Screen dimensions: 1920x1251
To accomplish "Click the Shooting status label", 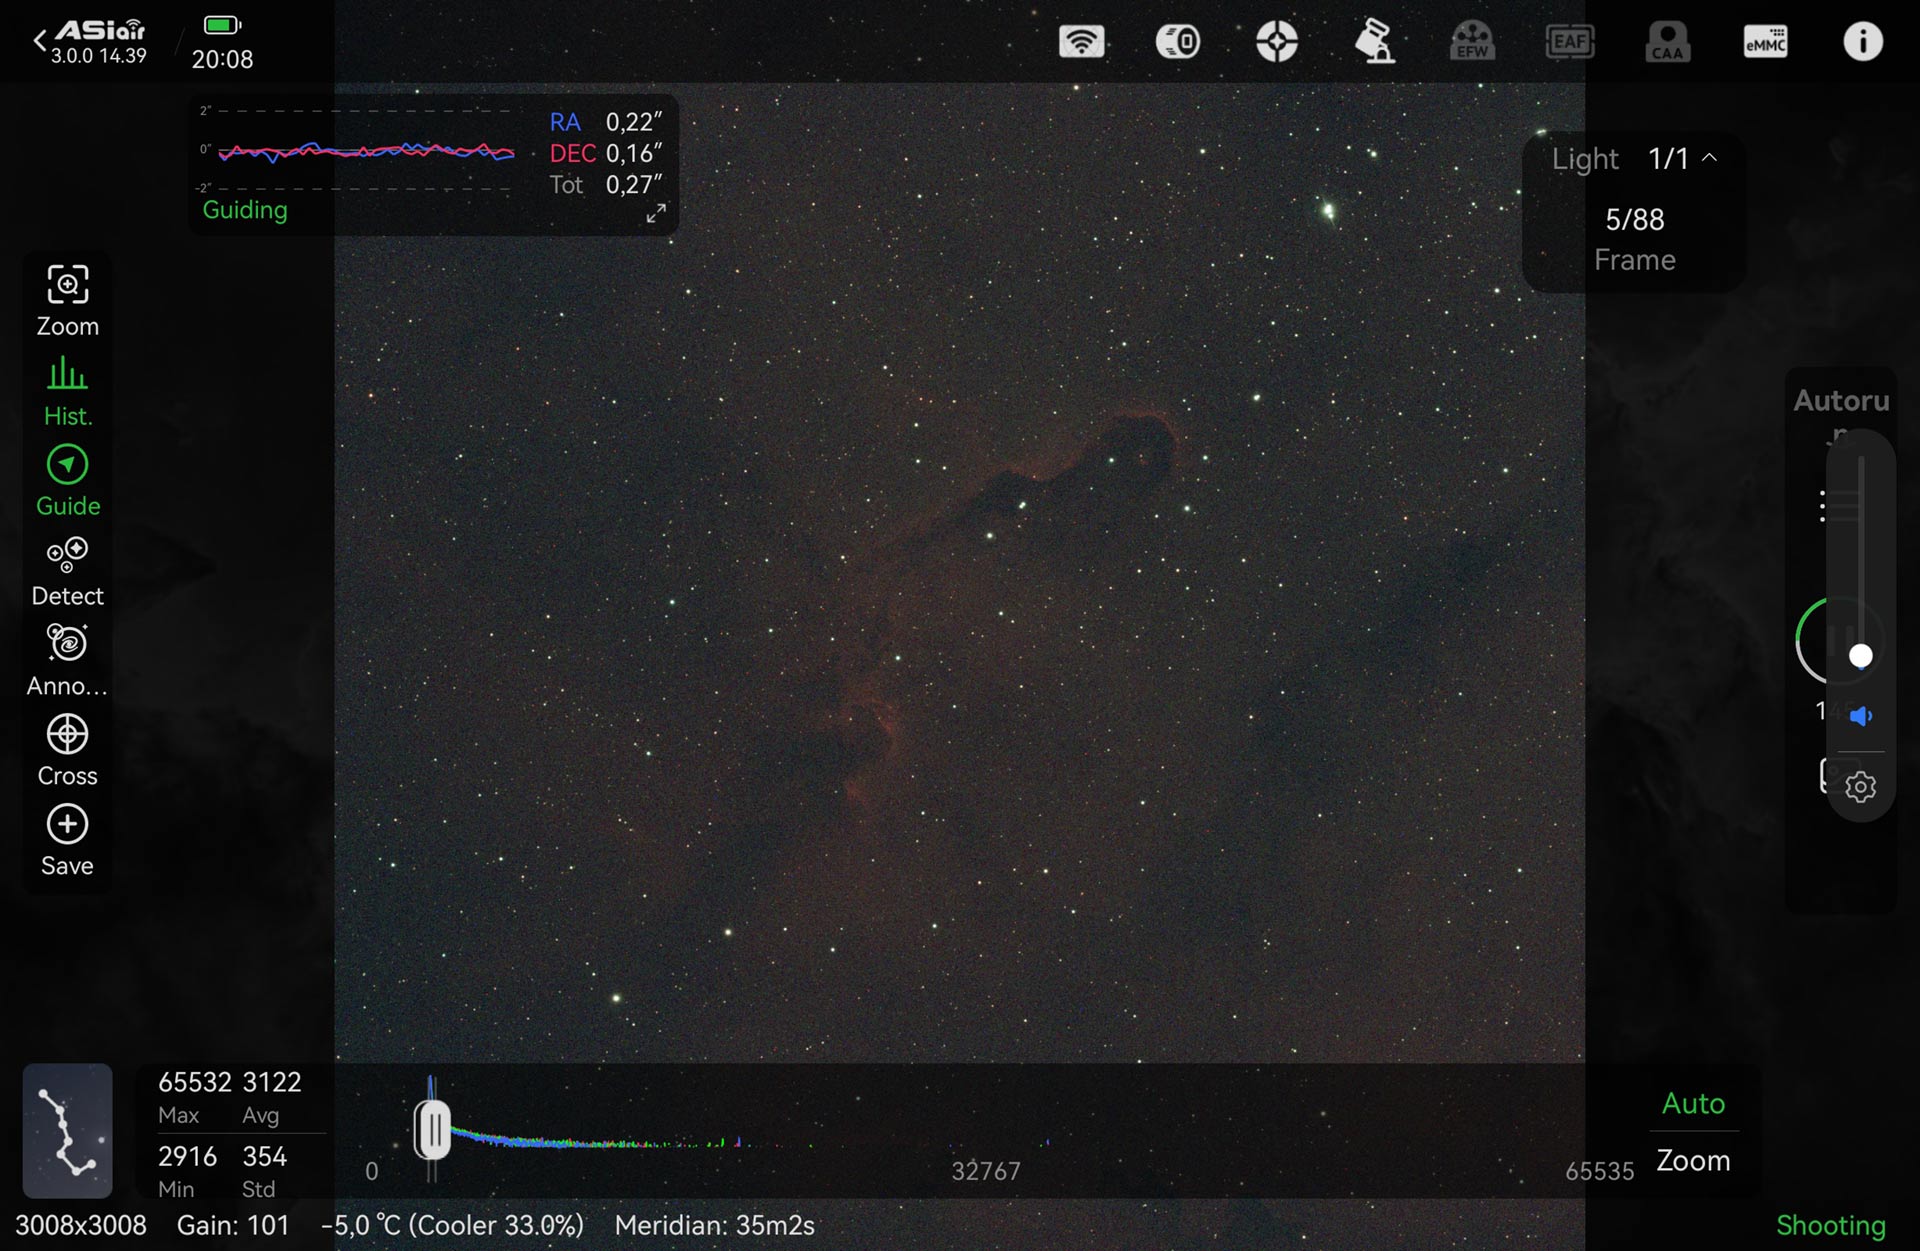I will coord(1830,1225).
